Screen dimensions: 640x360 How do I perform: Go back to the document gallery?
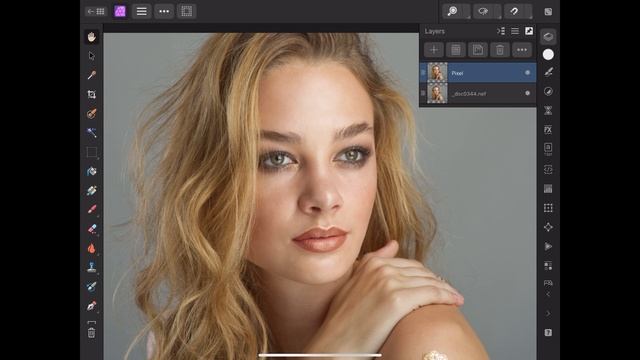click(96, 11)
